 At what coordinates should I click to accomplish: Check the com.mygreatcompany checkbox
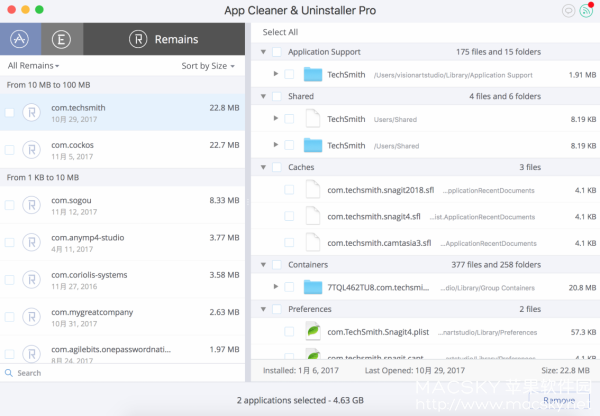tap(10, 317)
